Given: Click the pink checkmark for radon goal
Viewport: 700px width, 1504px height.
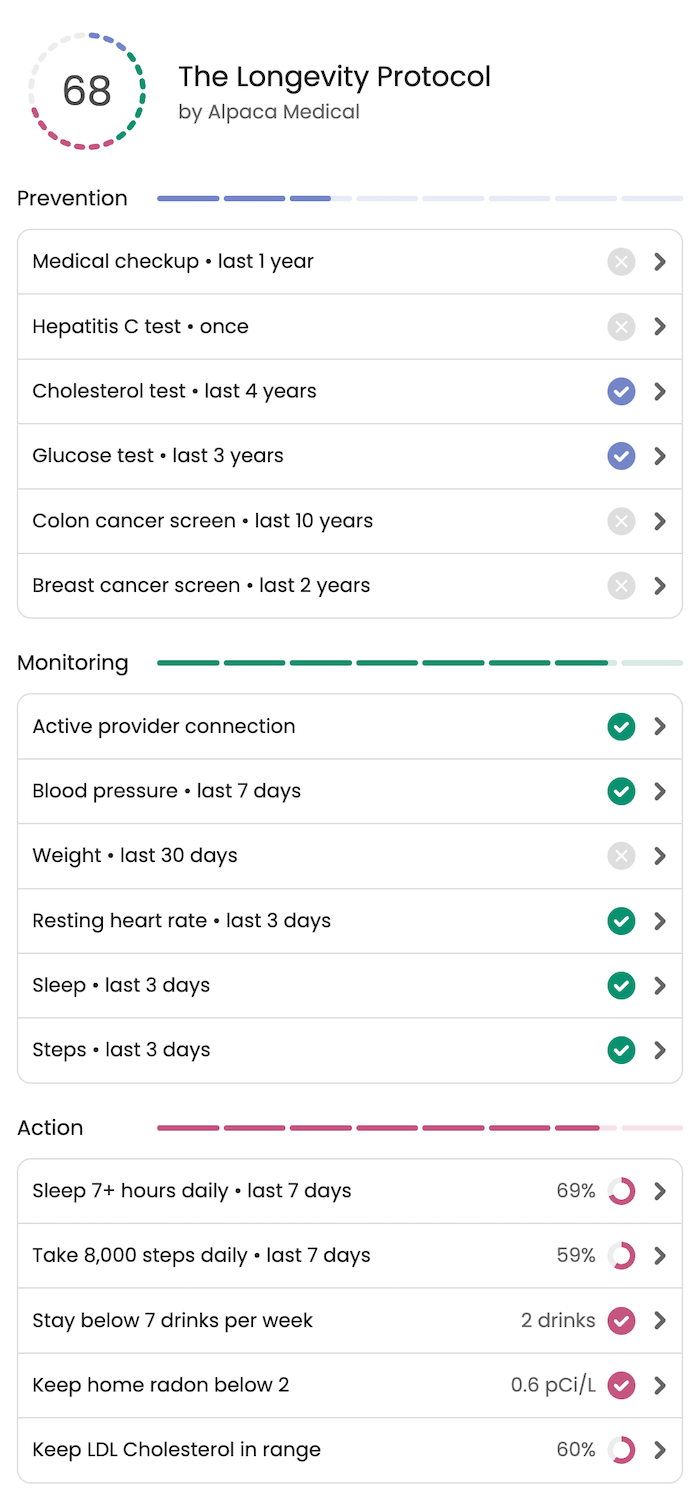Looking at the screenshot, I should pyautogui.click(x=621, y=1385).
